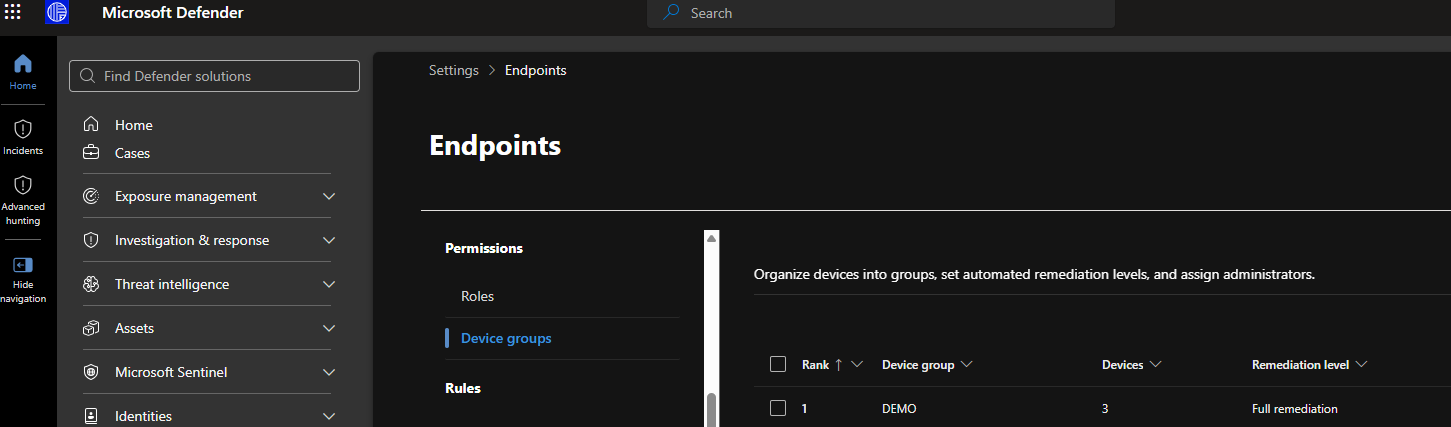Expand the Microsoft Sentinel chevron
The width and height of the screenshot is (1451, 427).
pos(329,373)
